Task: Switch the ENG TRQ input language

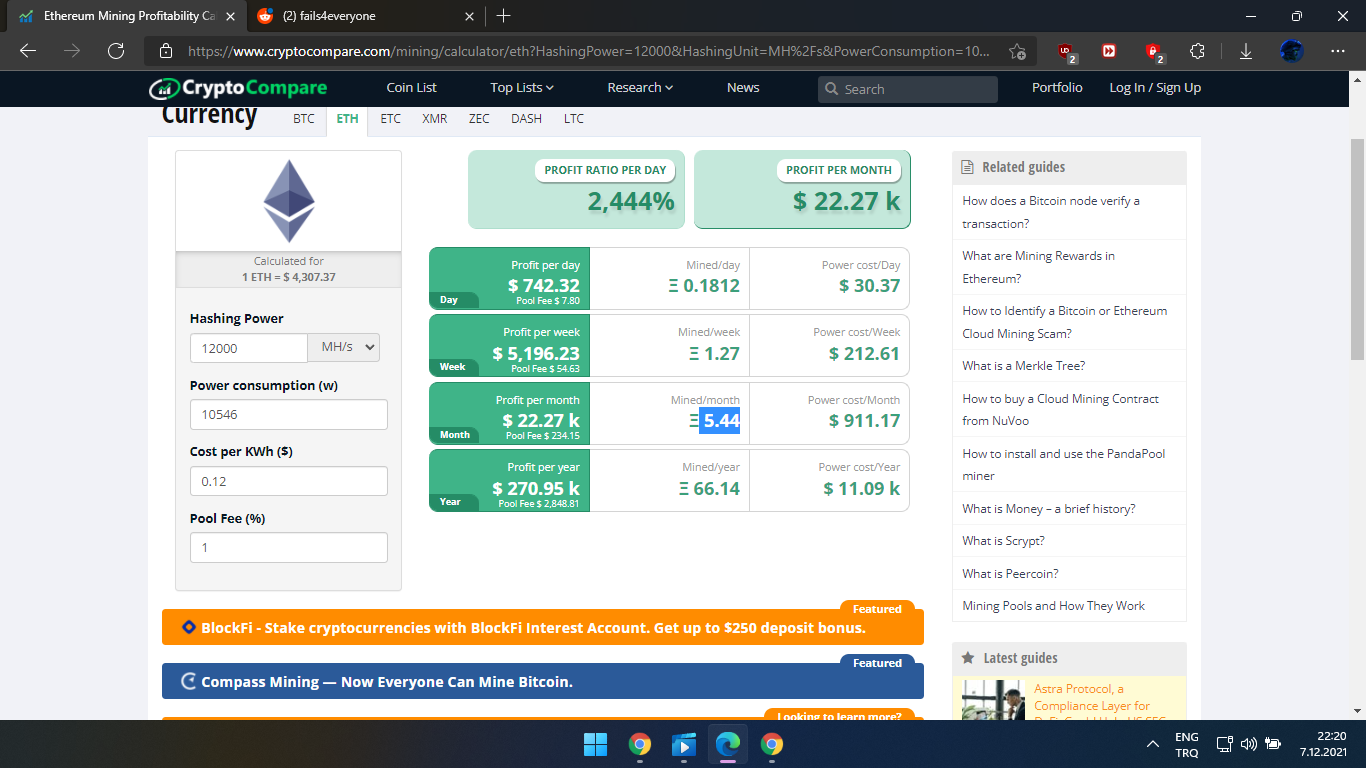Action: click(x=1187, y=744)
